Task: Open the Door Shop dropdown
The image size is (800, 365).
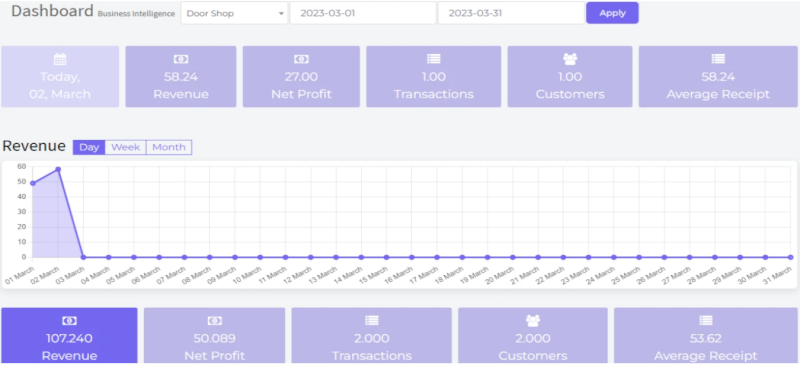Action: tap(235, 13)
